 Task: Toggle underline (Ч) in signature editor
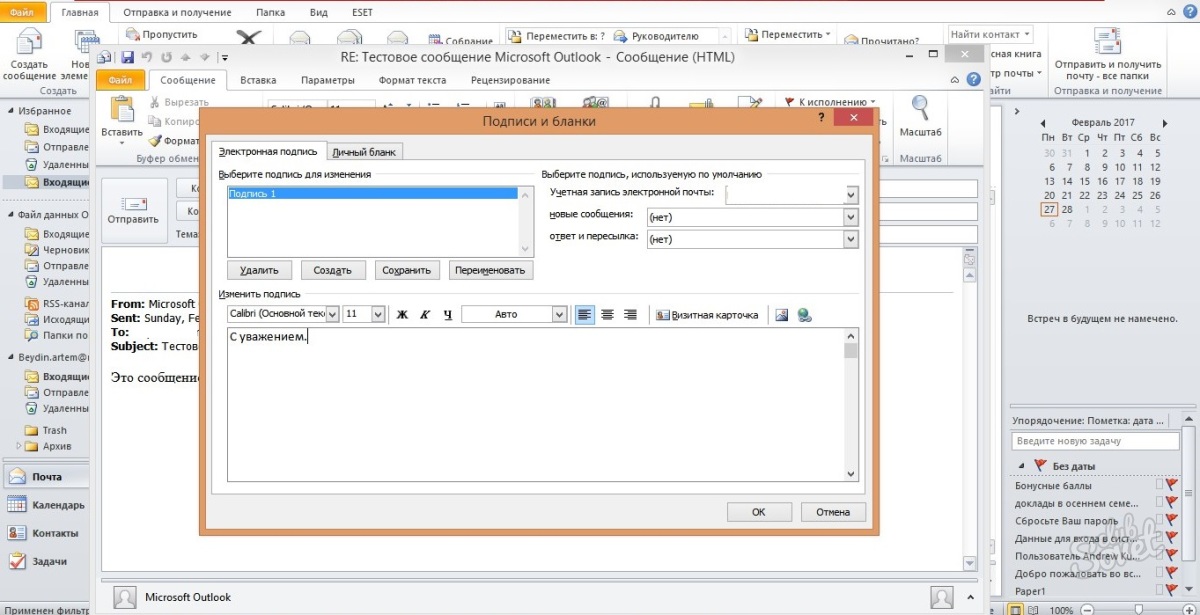point(447,314)
